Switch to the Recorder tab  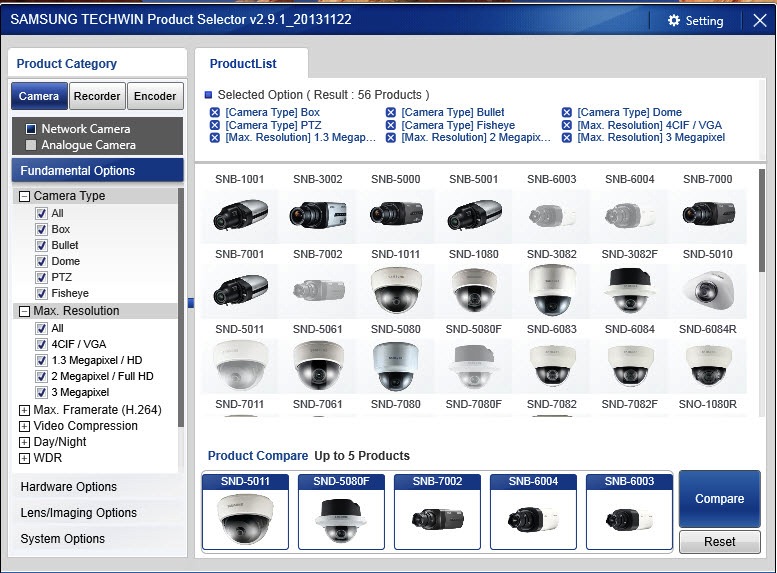click(97, 96)
